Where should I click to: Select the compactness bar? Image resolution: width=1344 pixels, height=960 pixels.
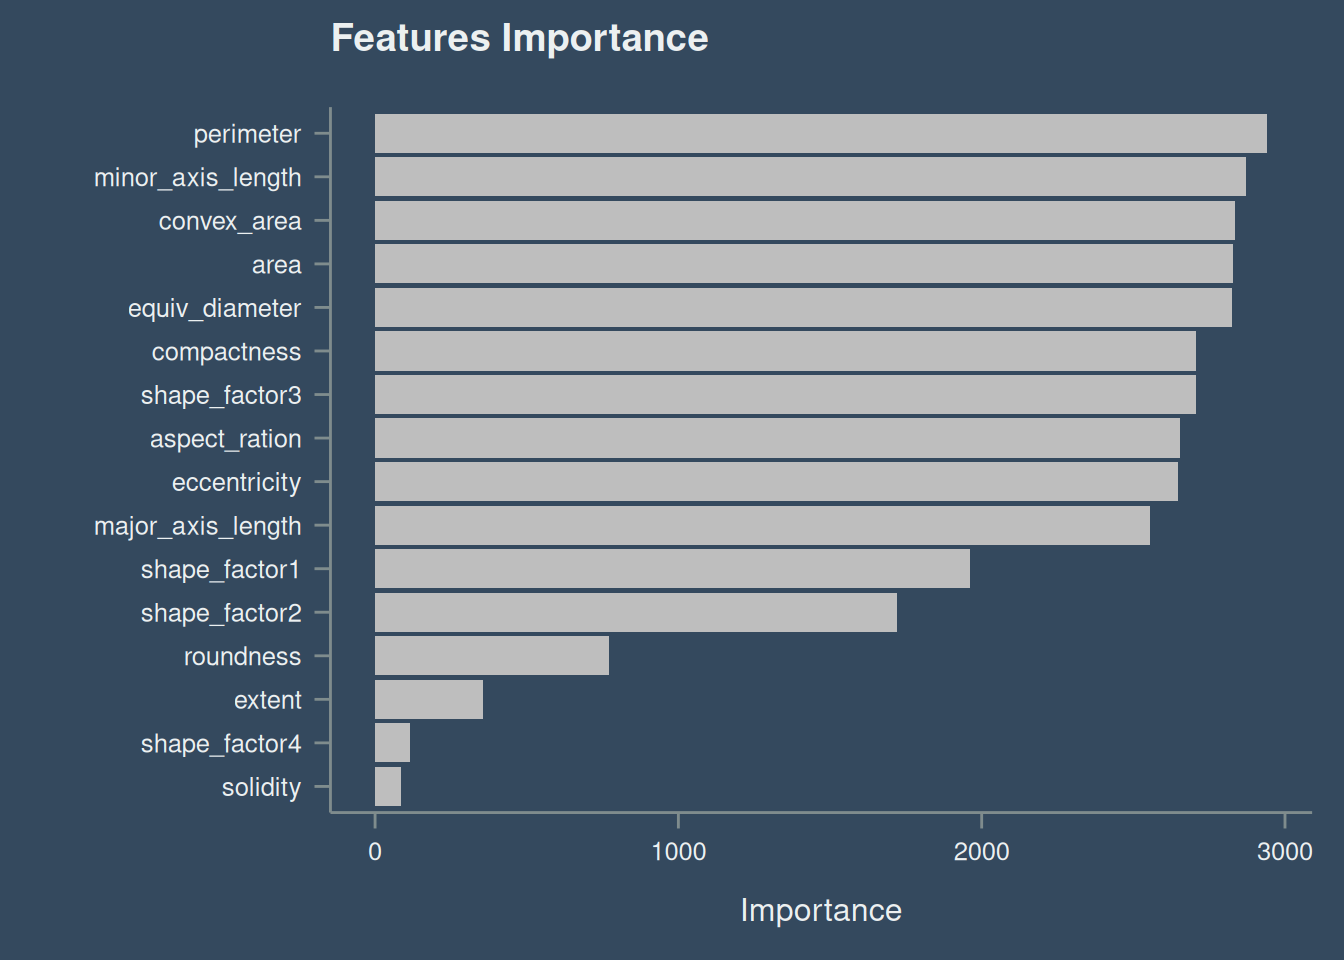[785, 351]
